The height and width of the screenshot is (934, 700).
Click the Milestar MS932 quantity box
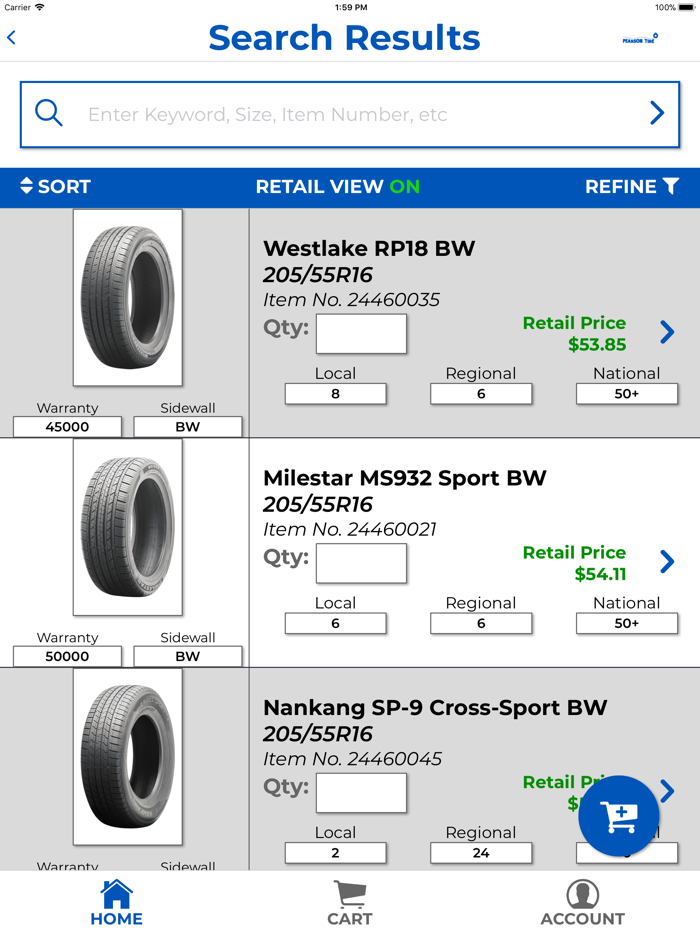361,564
